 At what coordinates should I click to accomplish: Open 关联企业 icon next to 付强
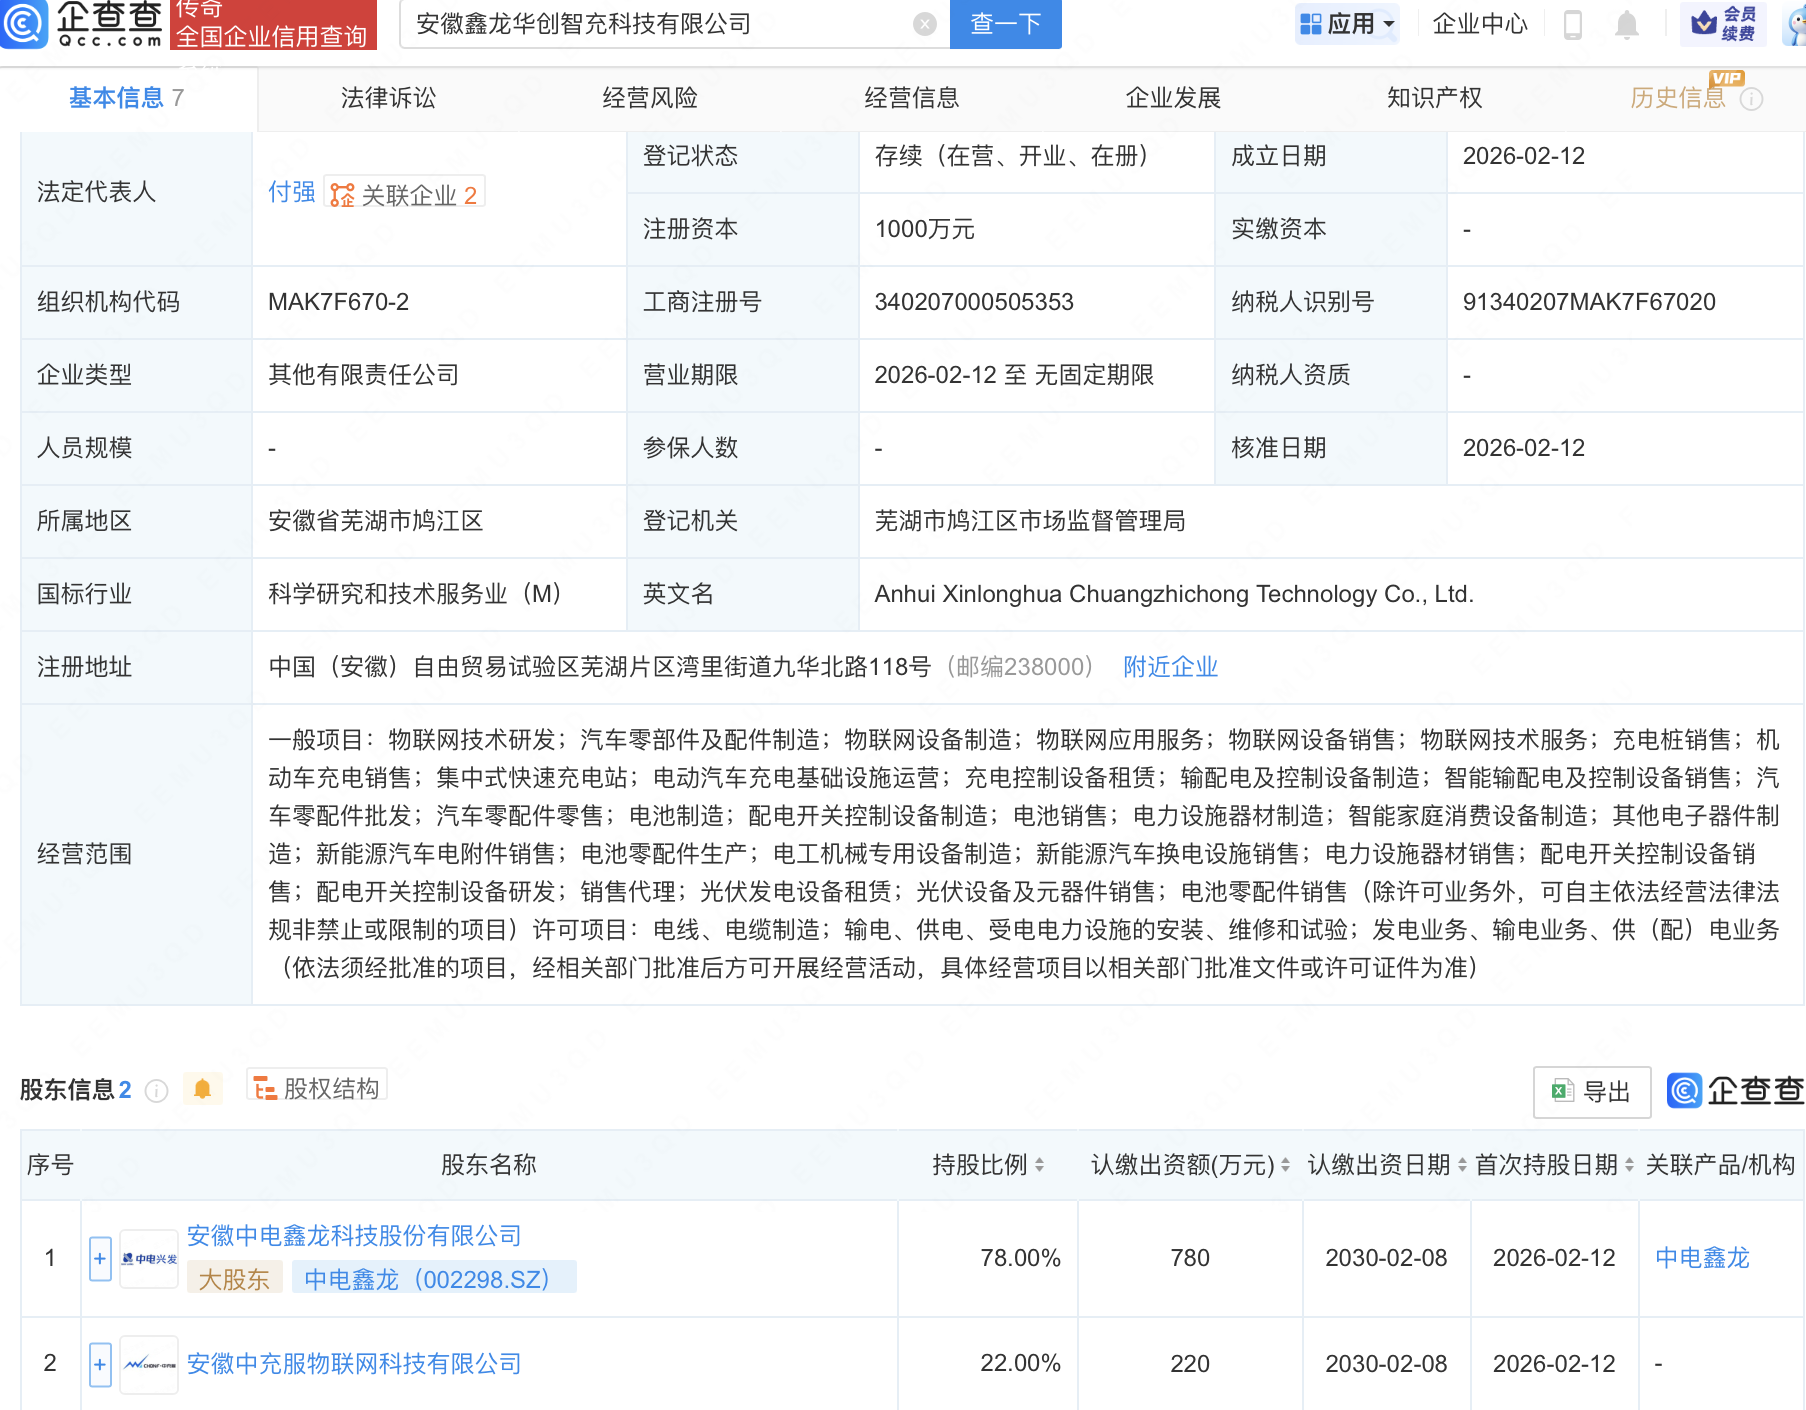point(341,195)
